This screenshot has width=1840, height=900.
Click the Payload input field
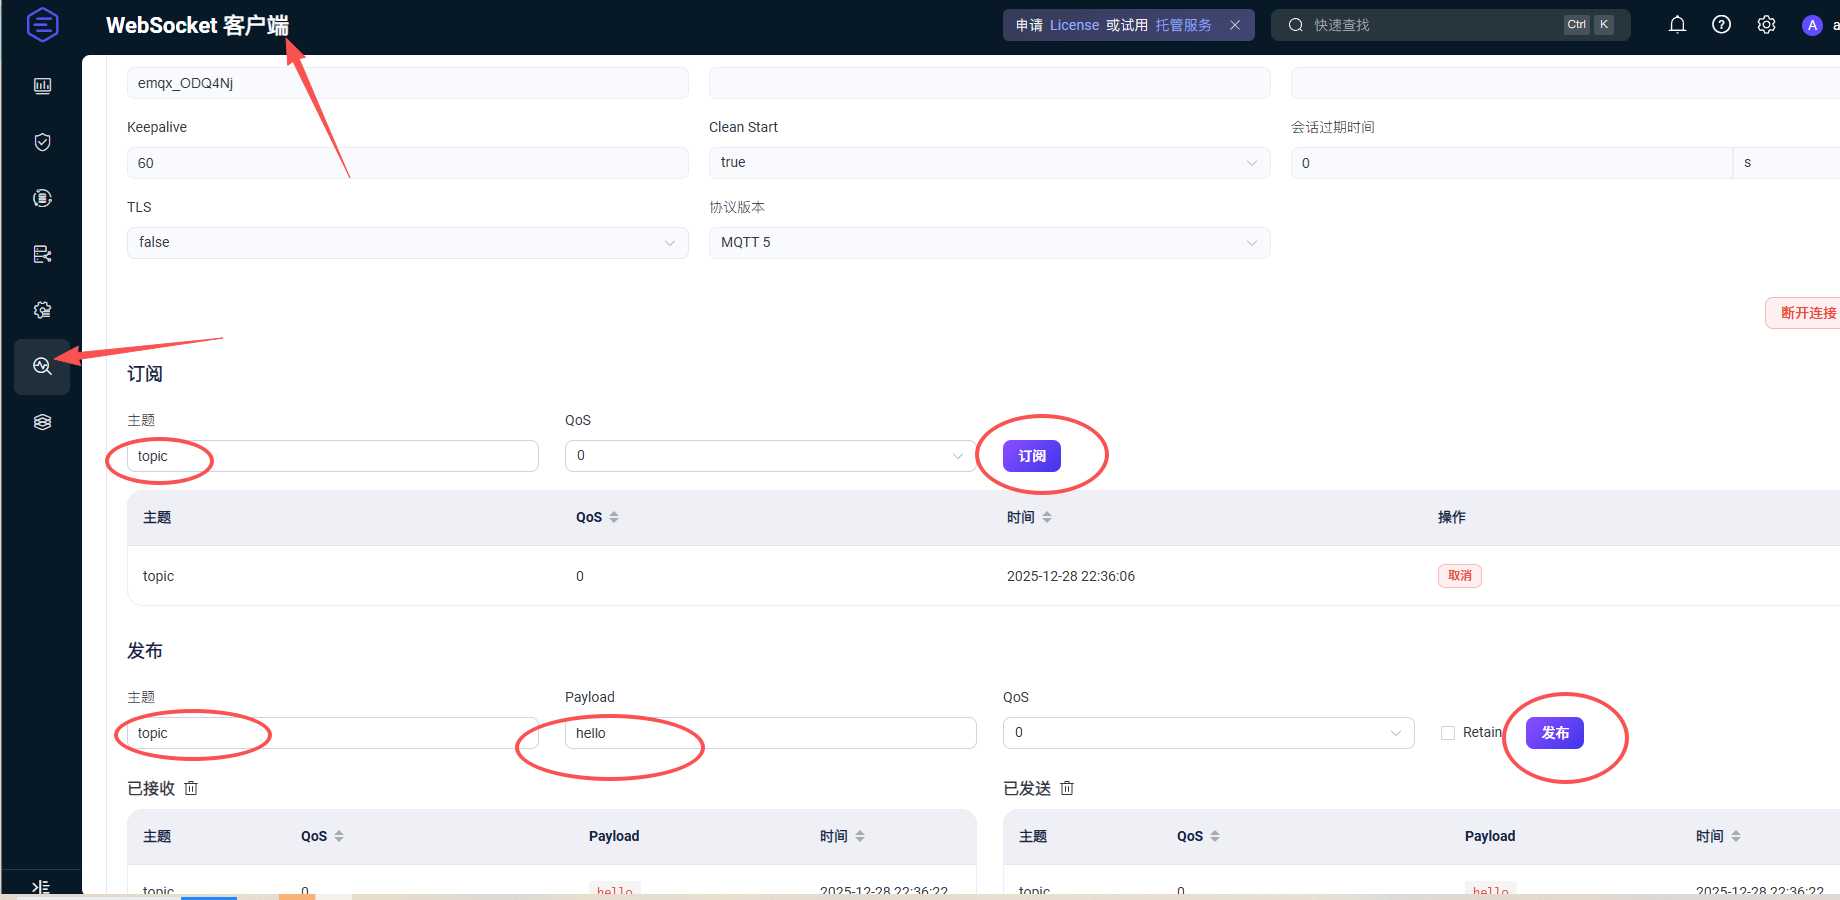click(x=770, y=733)
